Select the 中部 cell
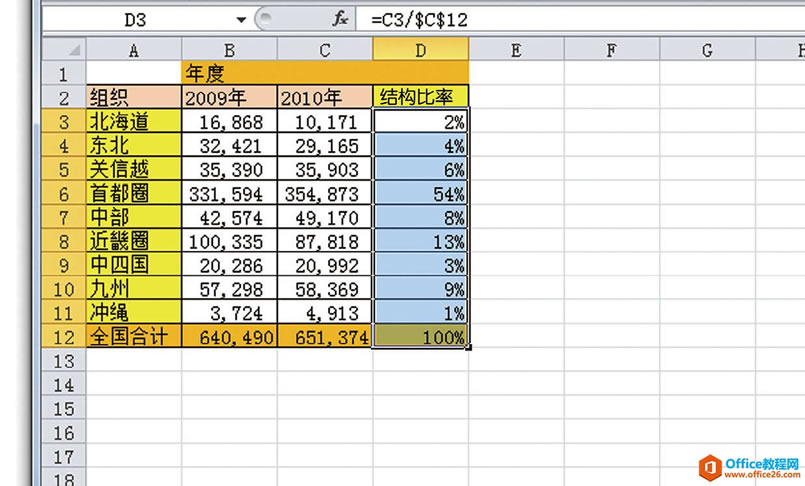Image resolution: width=805 pixels, height=486 pixels. tap(133, 217)
